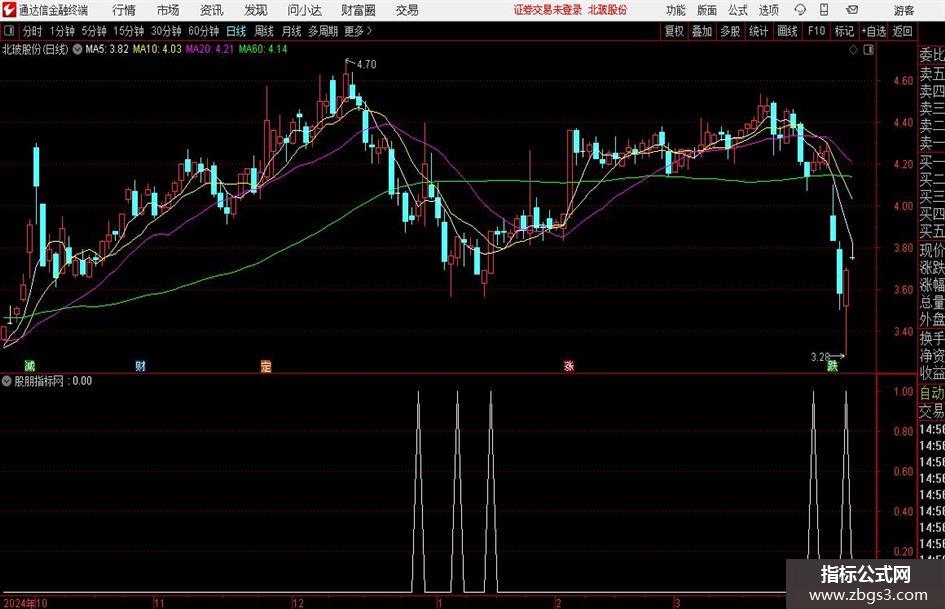Click the 北玻股份 stock name in title bar
The height and width of the screenshot is (609, 945).
click(608, 10)
